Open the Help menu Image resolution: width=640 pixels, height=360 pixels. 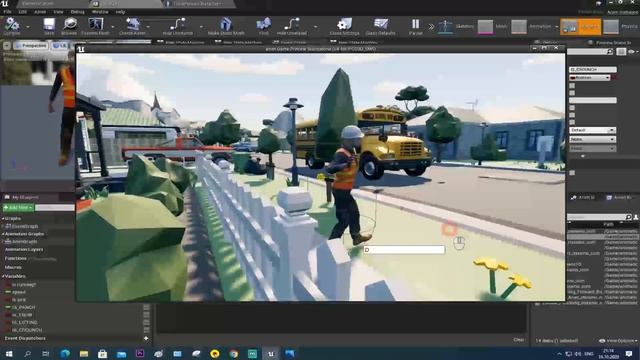point(120,12)
